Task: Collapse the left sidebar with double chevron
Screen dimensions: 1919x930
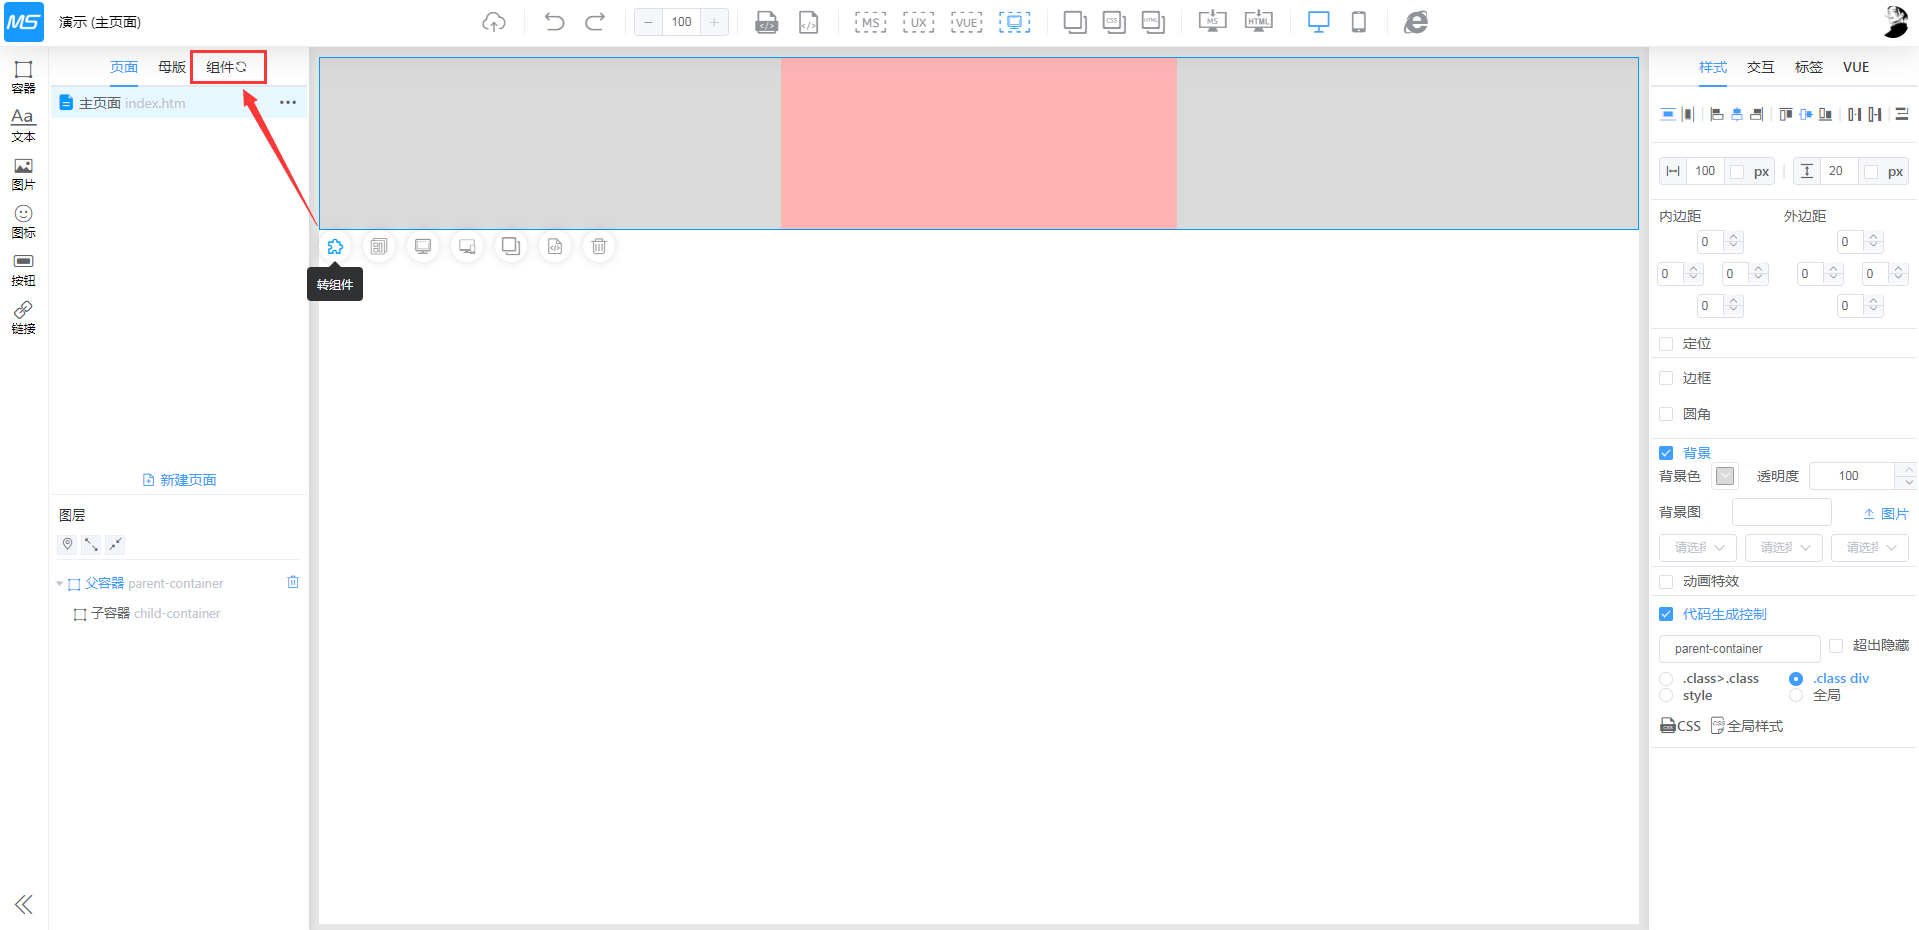Action: click(x=24, y=904)
